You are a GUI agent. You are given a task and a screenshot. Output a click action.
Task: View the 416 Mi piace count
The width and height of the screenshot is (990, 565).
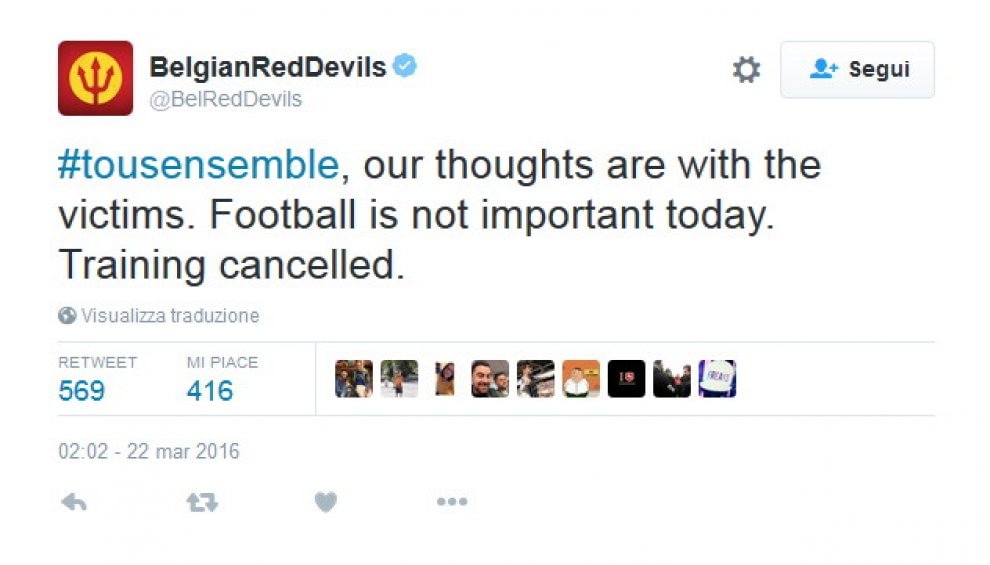[210, 391]
